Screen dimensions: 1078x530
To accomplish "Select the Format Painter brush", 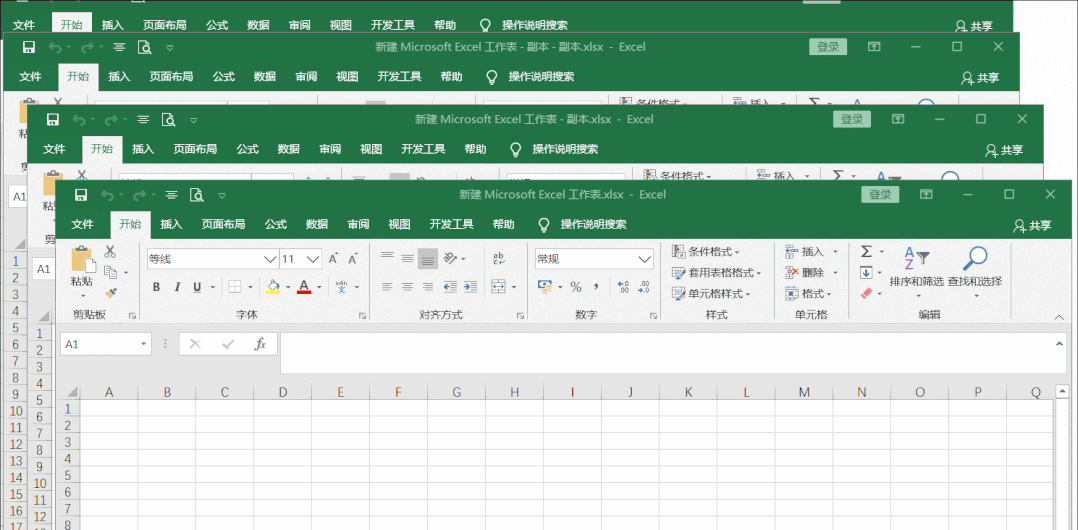I will pyautogui.click(x=110, y=293).
